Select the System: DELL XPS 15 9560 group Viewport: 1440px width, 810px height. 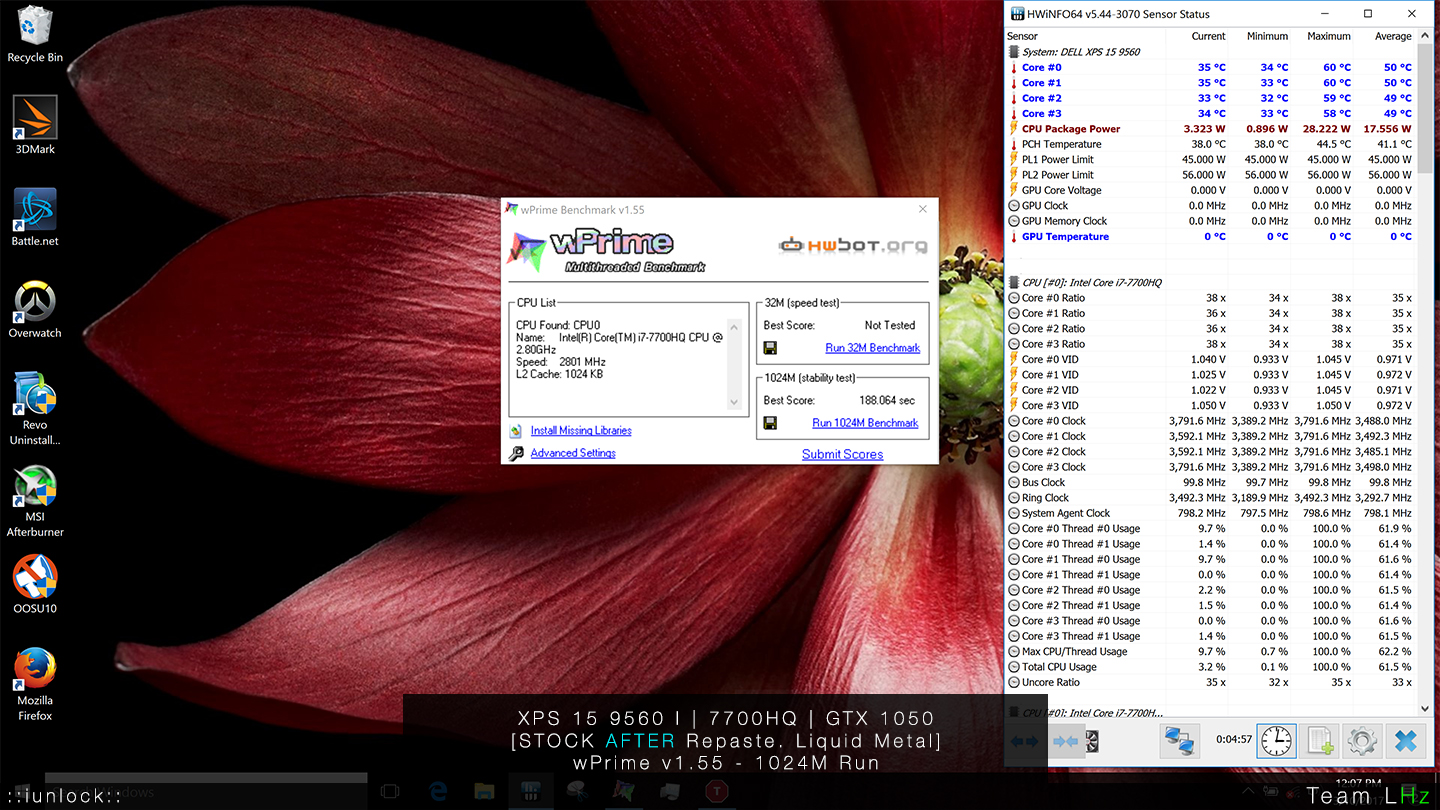click(x=1210, y=52)
